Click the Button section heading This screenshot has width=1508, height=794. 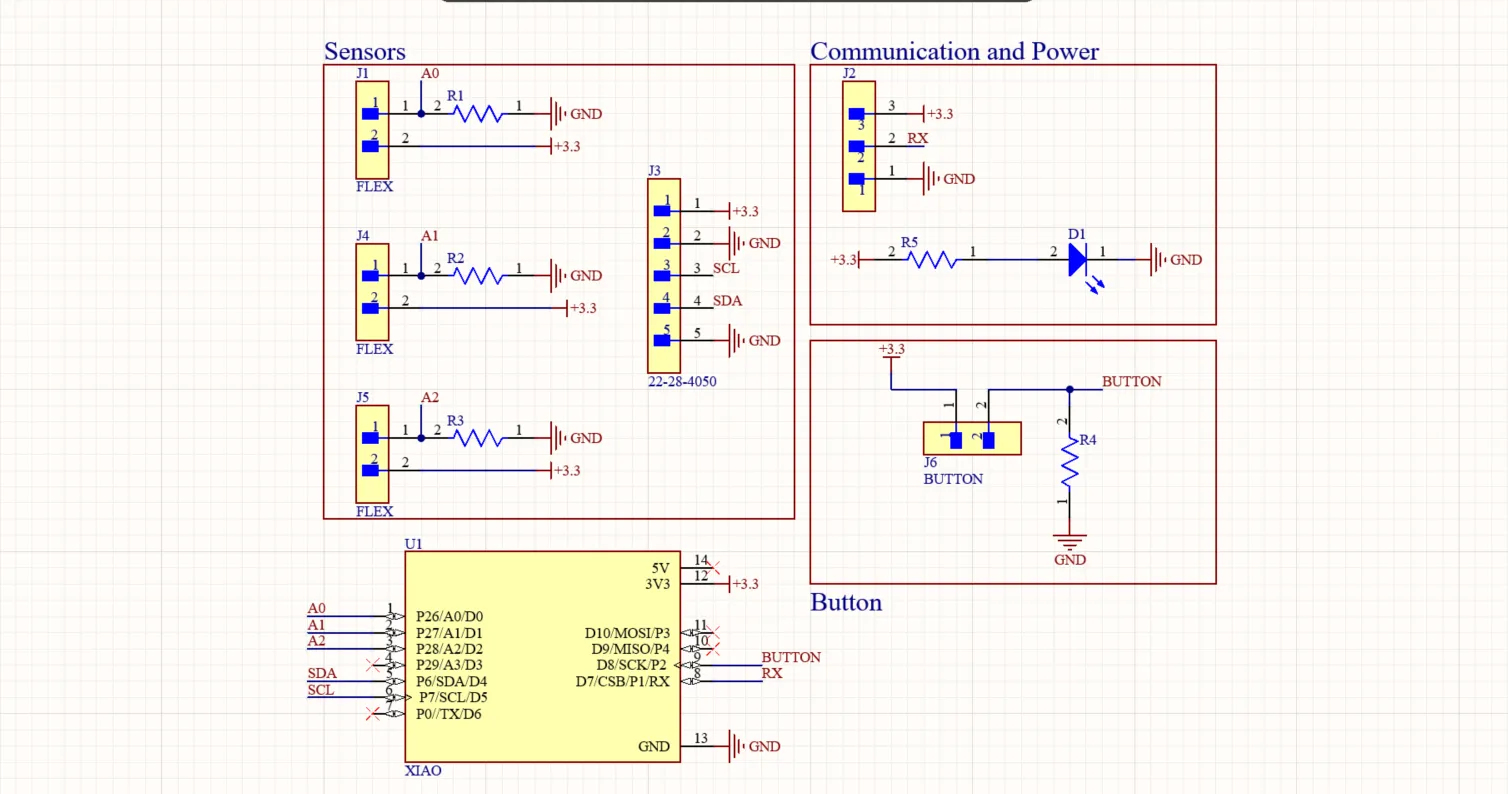pyautogui.click(x=845, y=602)
